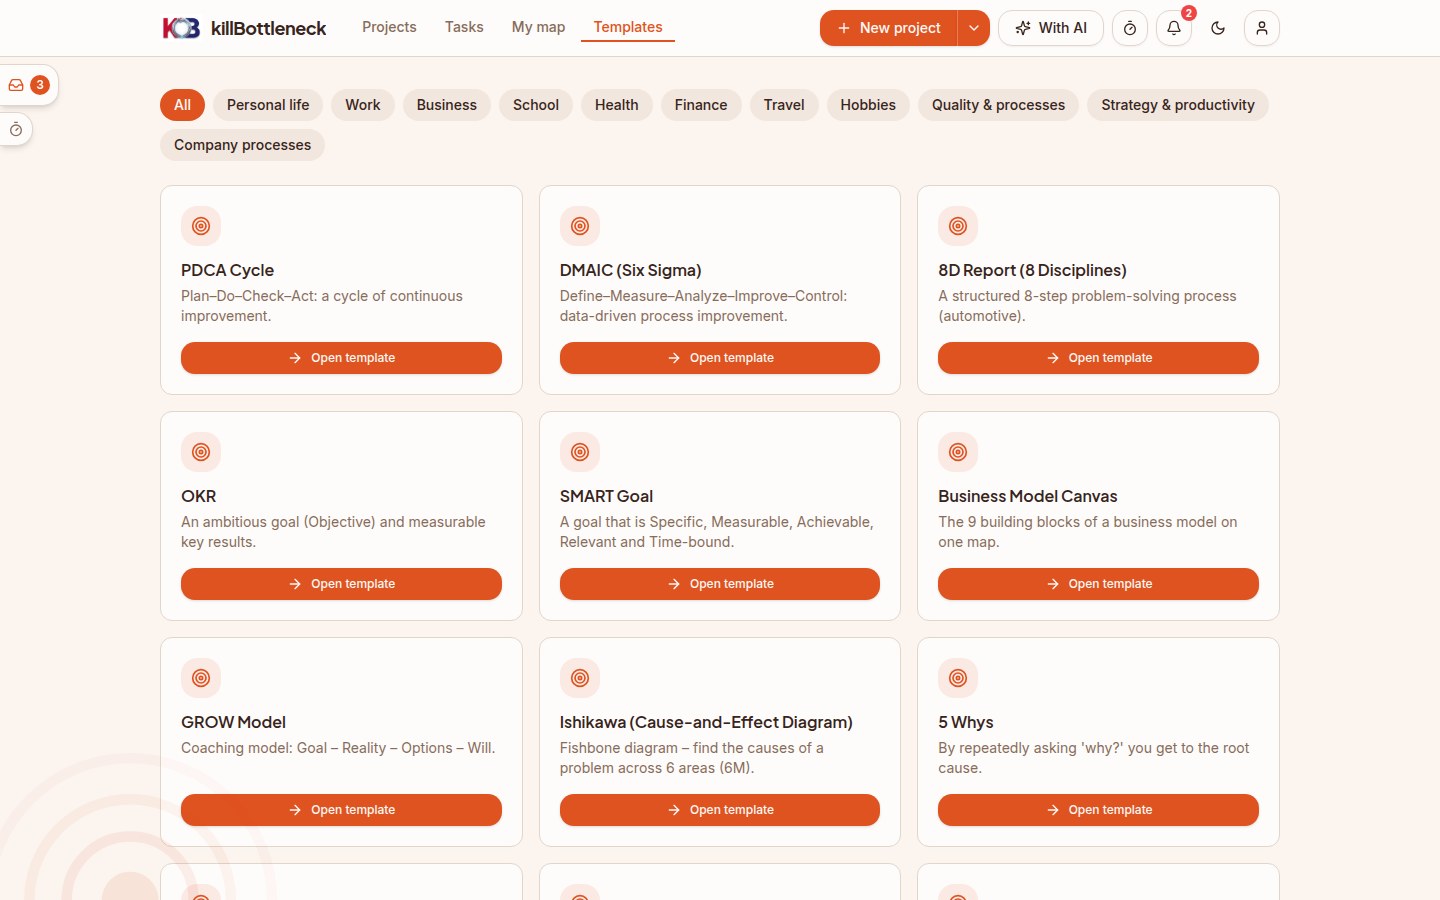
Task: Click the SMART Goal target icon
Action: [x=580, y=452]
